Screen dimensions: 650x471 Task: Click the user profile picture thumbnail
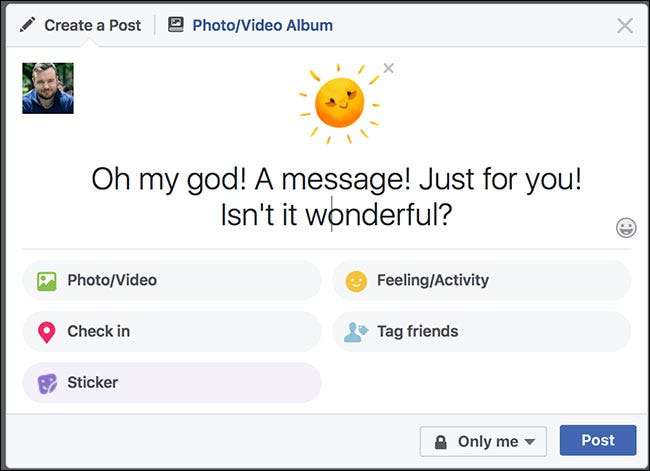pos(48,88)
